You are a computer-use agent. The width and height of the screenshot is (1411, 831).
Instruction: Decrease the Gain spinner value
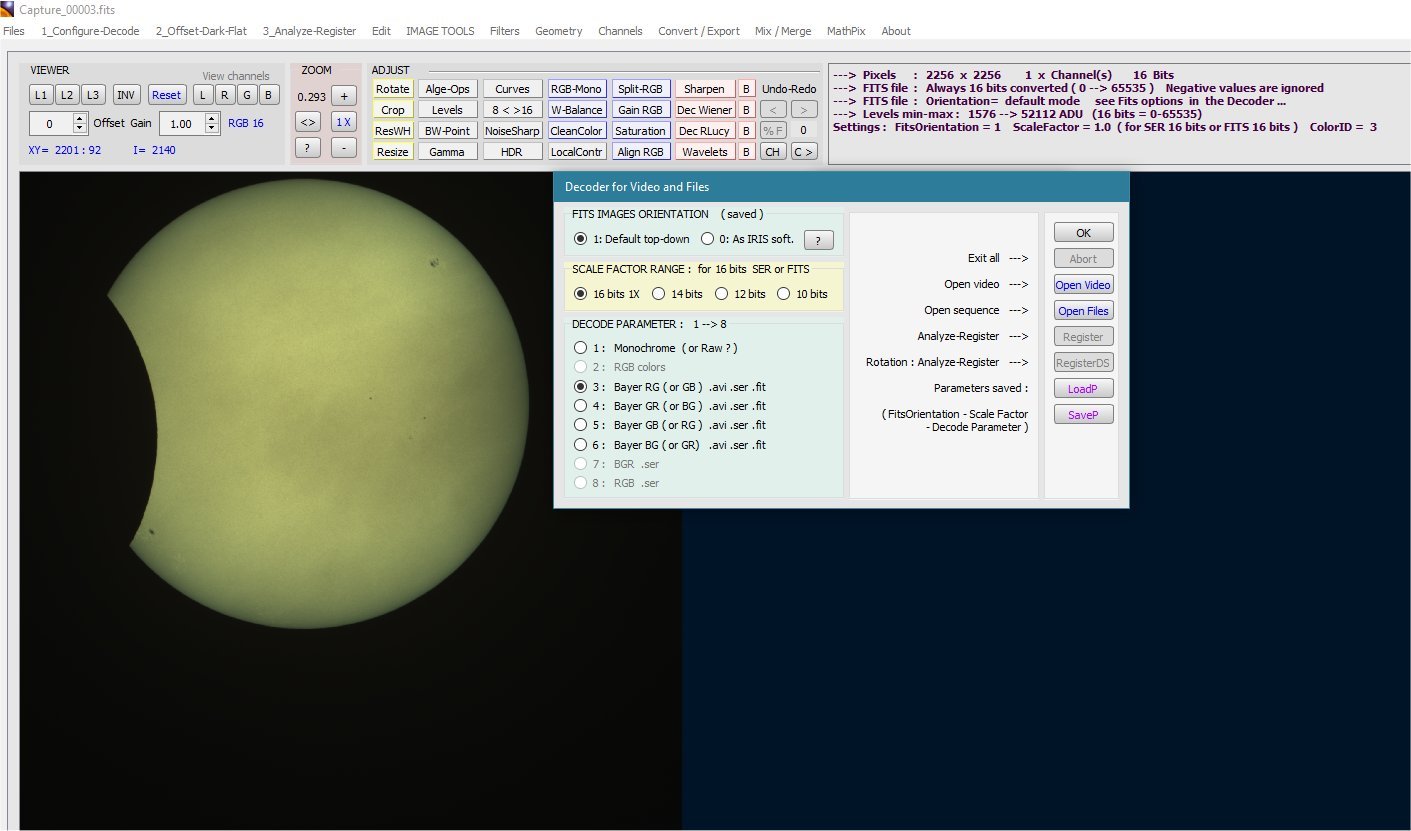(211, 128)
